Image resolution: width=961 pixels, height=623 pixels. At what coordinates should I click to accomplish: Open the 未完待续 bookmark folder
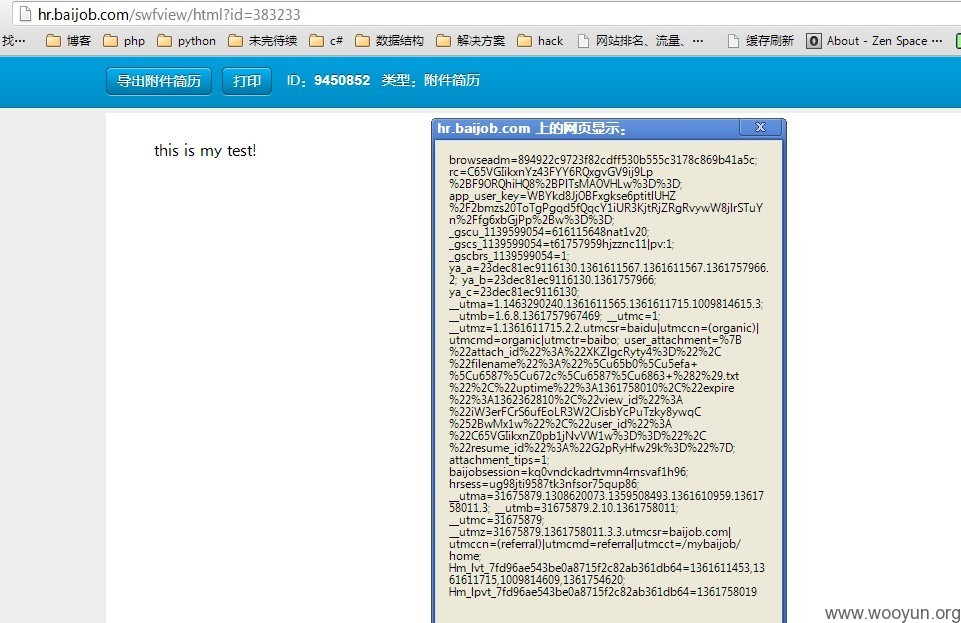(263, 41)
